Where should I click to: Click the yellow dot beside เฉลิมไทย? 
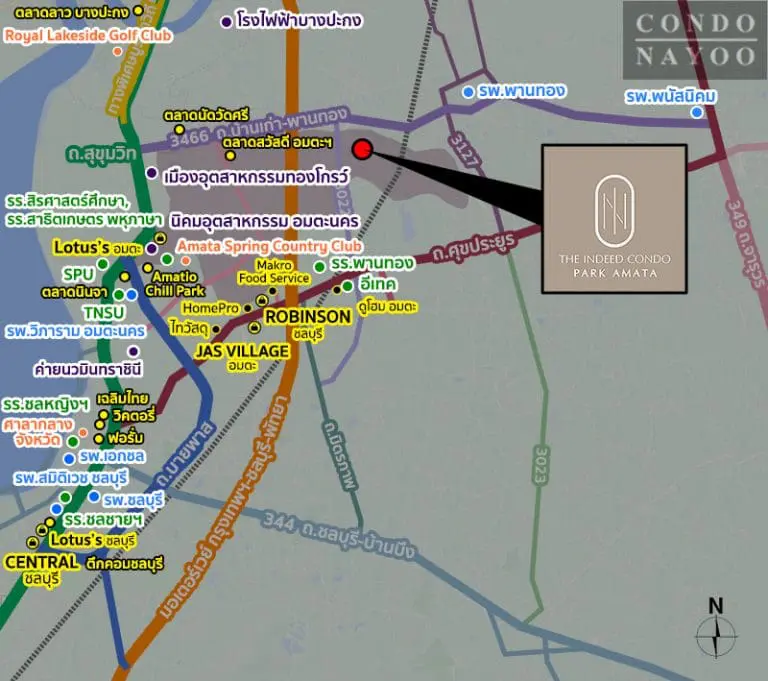[x=103, y=415]
